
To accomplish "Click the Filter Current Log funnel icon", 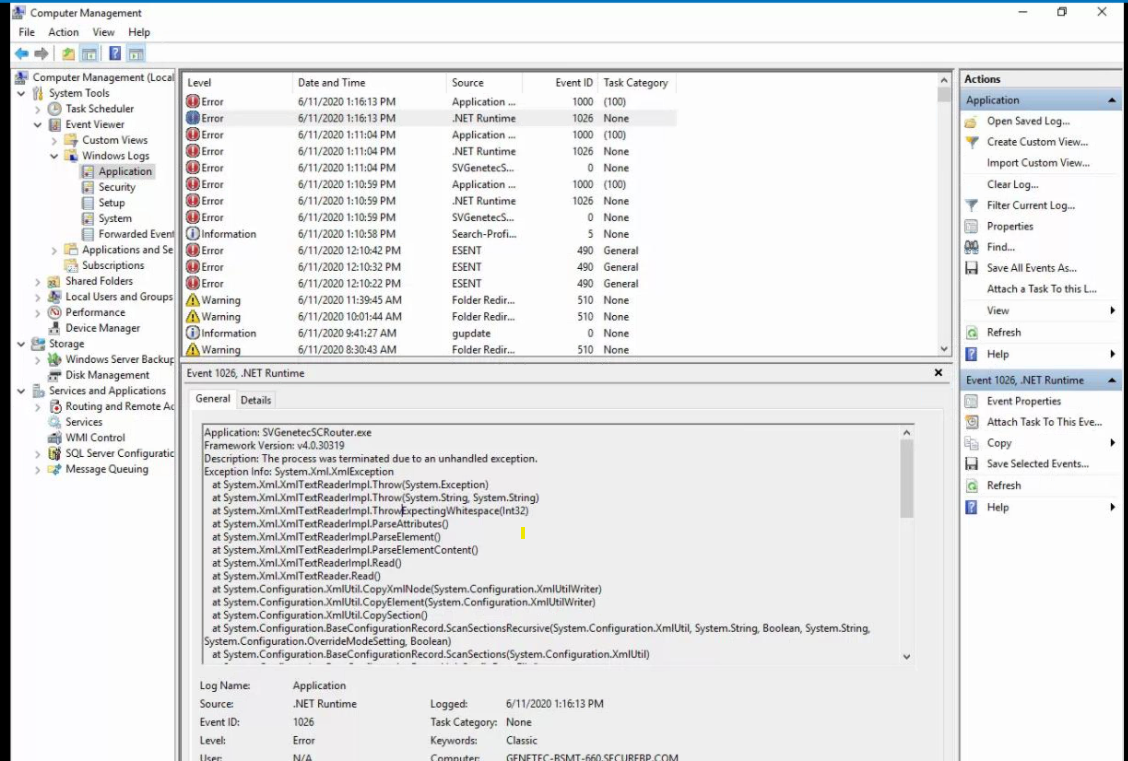I will 971,205.
